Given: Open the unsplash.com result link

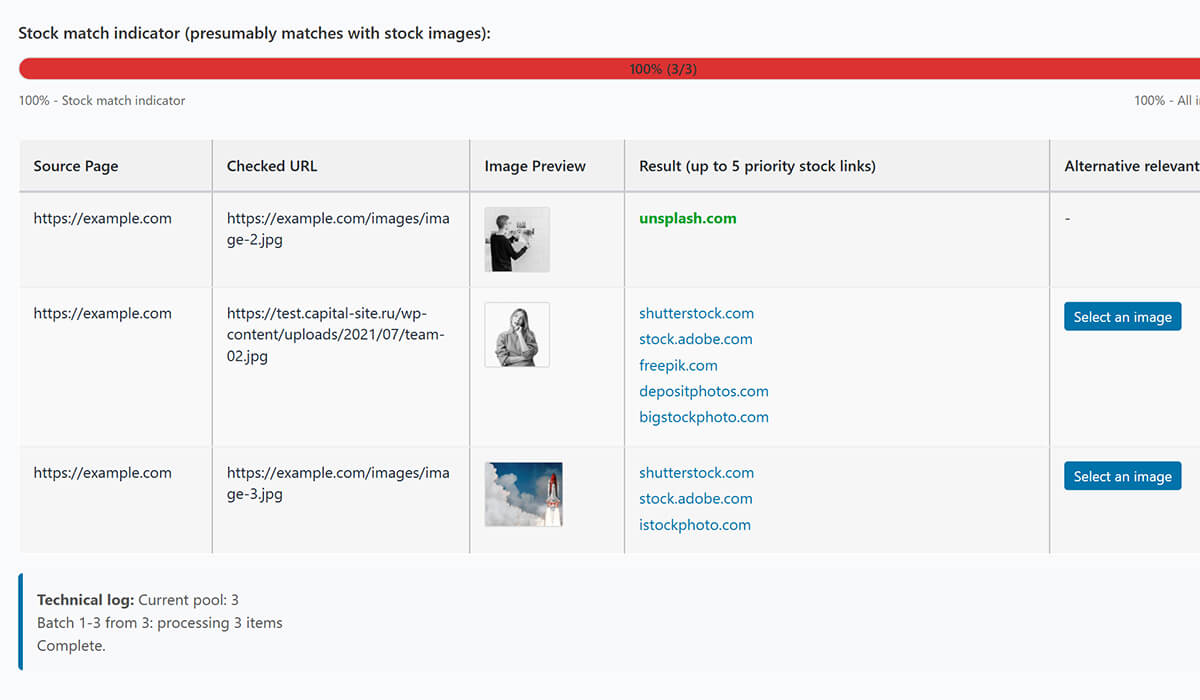Looking at the screenshot, I should 687,219.
